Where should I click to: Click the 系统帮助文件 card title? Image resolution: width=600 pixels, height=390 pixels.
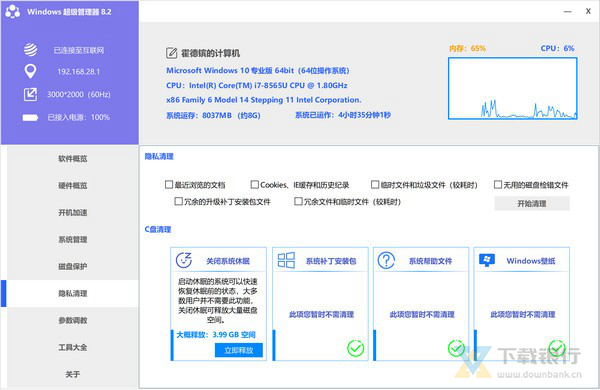430,261
